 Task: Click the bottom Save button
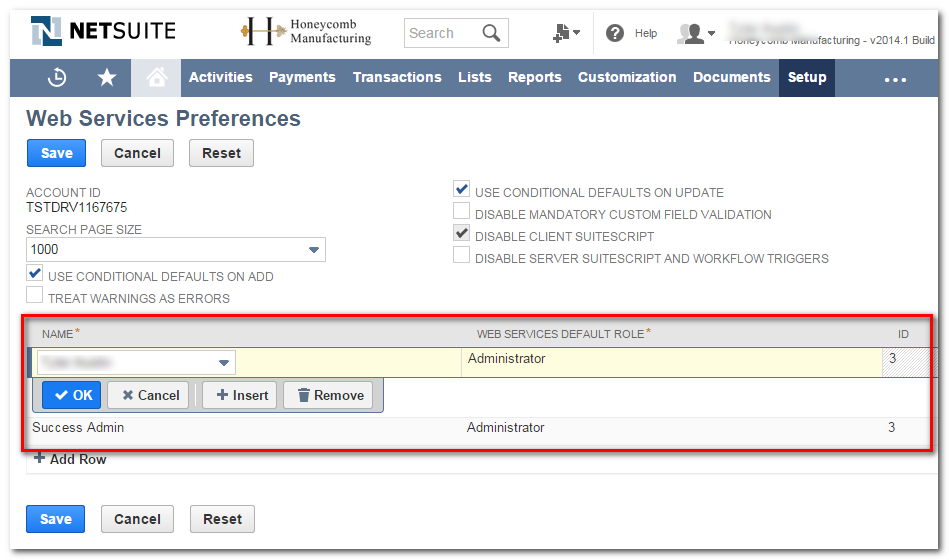click(x=56, y=519)
